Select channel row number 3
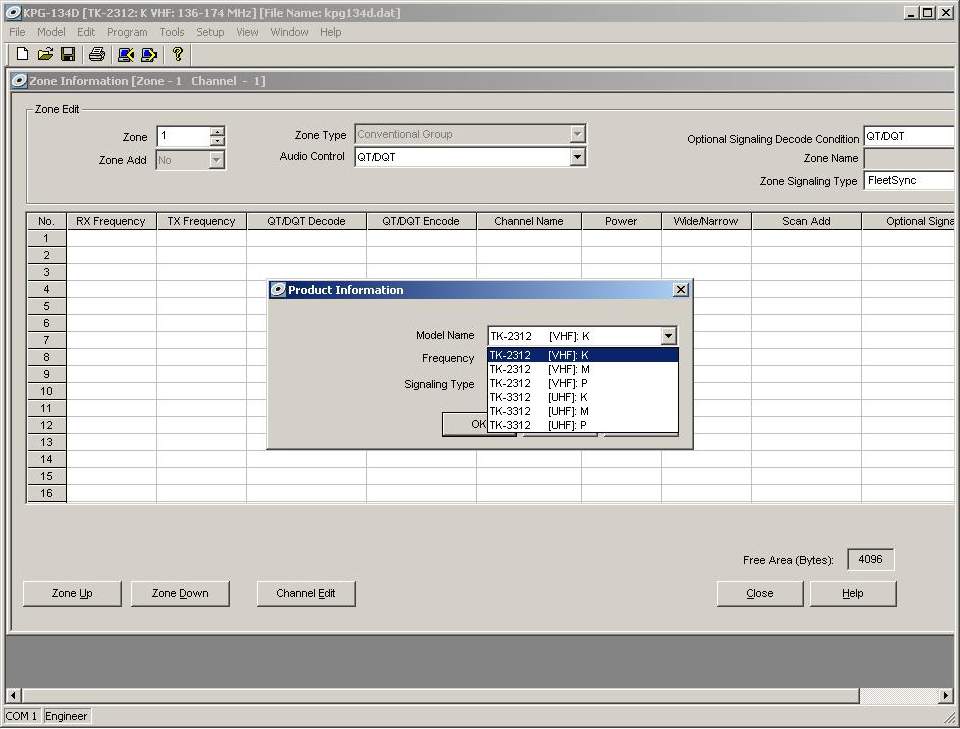Image resolution: width=960 pixels, height=729 pixels. [47, 272]
